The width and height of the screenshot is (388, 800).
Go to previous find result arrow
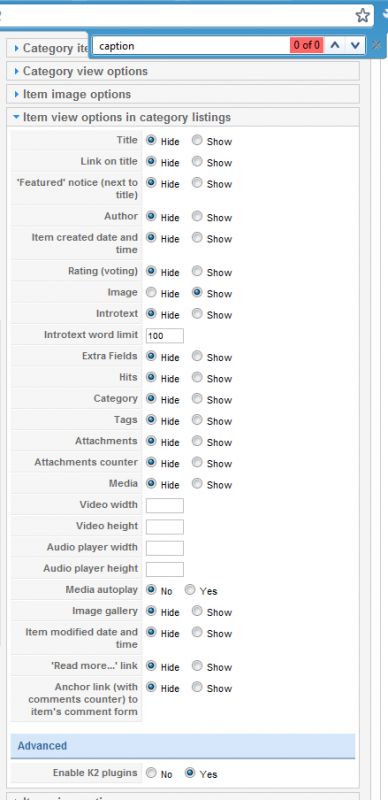(335, 45)
